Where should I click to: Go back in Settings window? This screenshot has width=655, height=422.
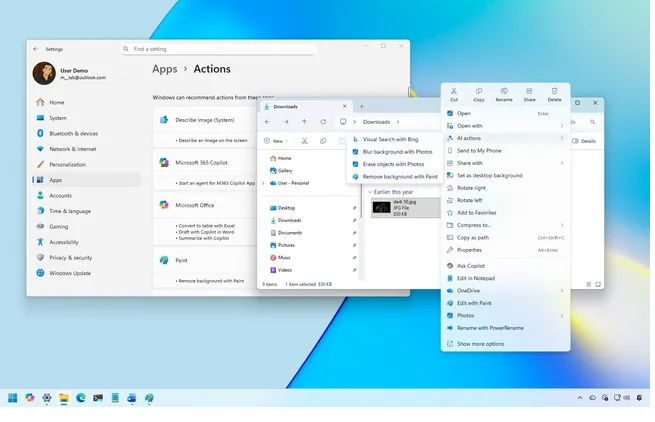(36, 49)
